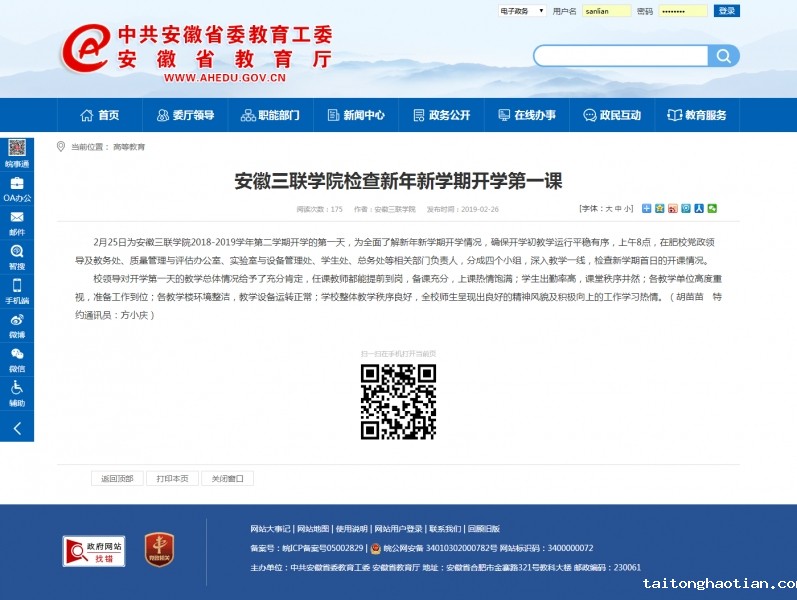Open the 电子政务 dropdown at top
This screenshot has width=797, height=600.
coord(522,11)
